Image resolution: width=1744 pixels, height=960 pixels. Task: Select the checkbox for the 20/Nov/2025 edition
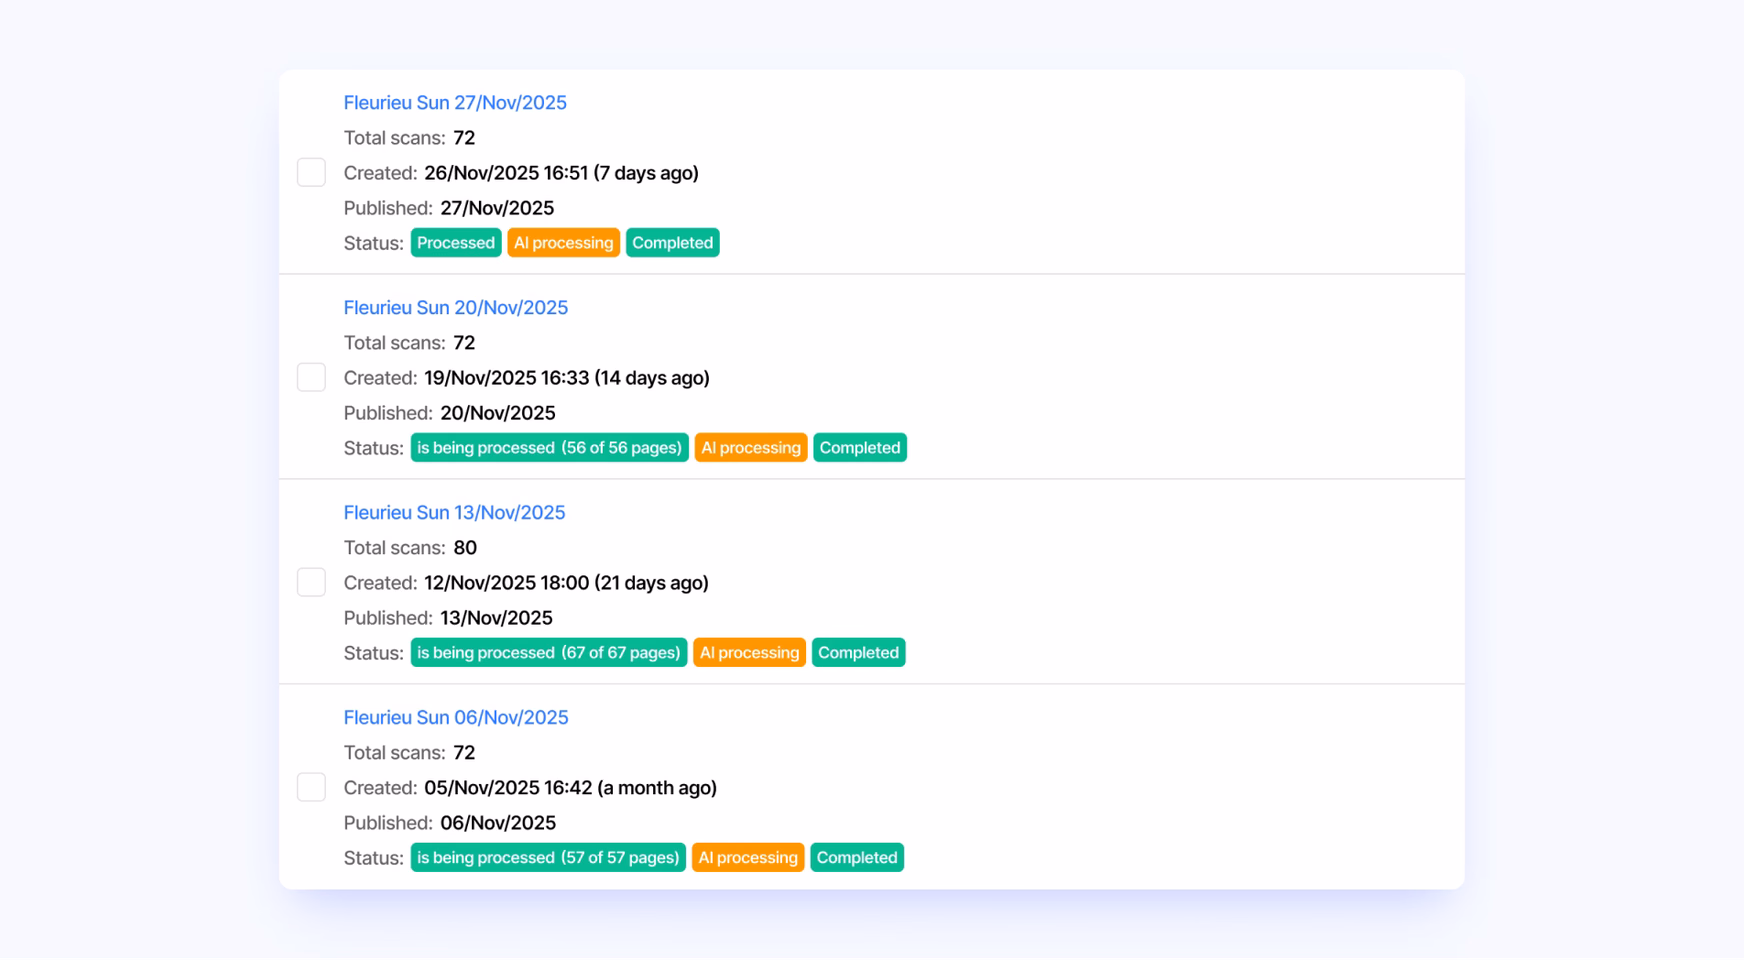point(311,377)
